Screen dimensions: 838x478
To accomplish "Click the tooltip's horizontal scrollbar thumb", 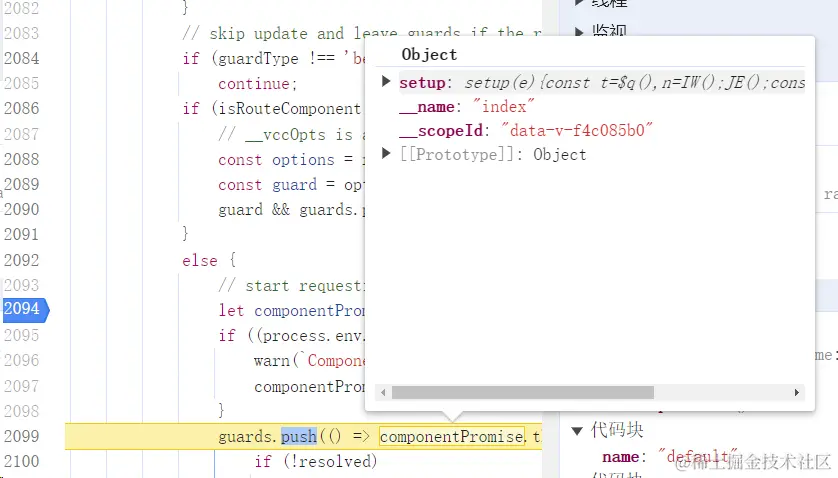I will click(523, 392).
